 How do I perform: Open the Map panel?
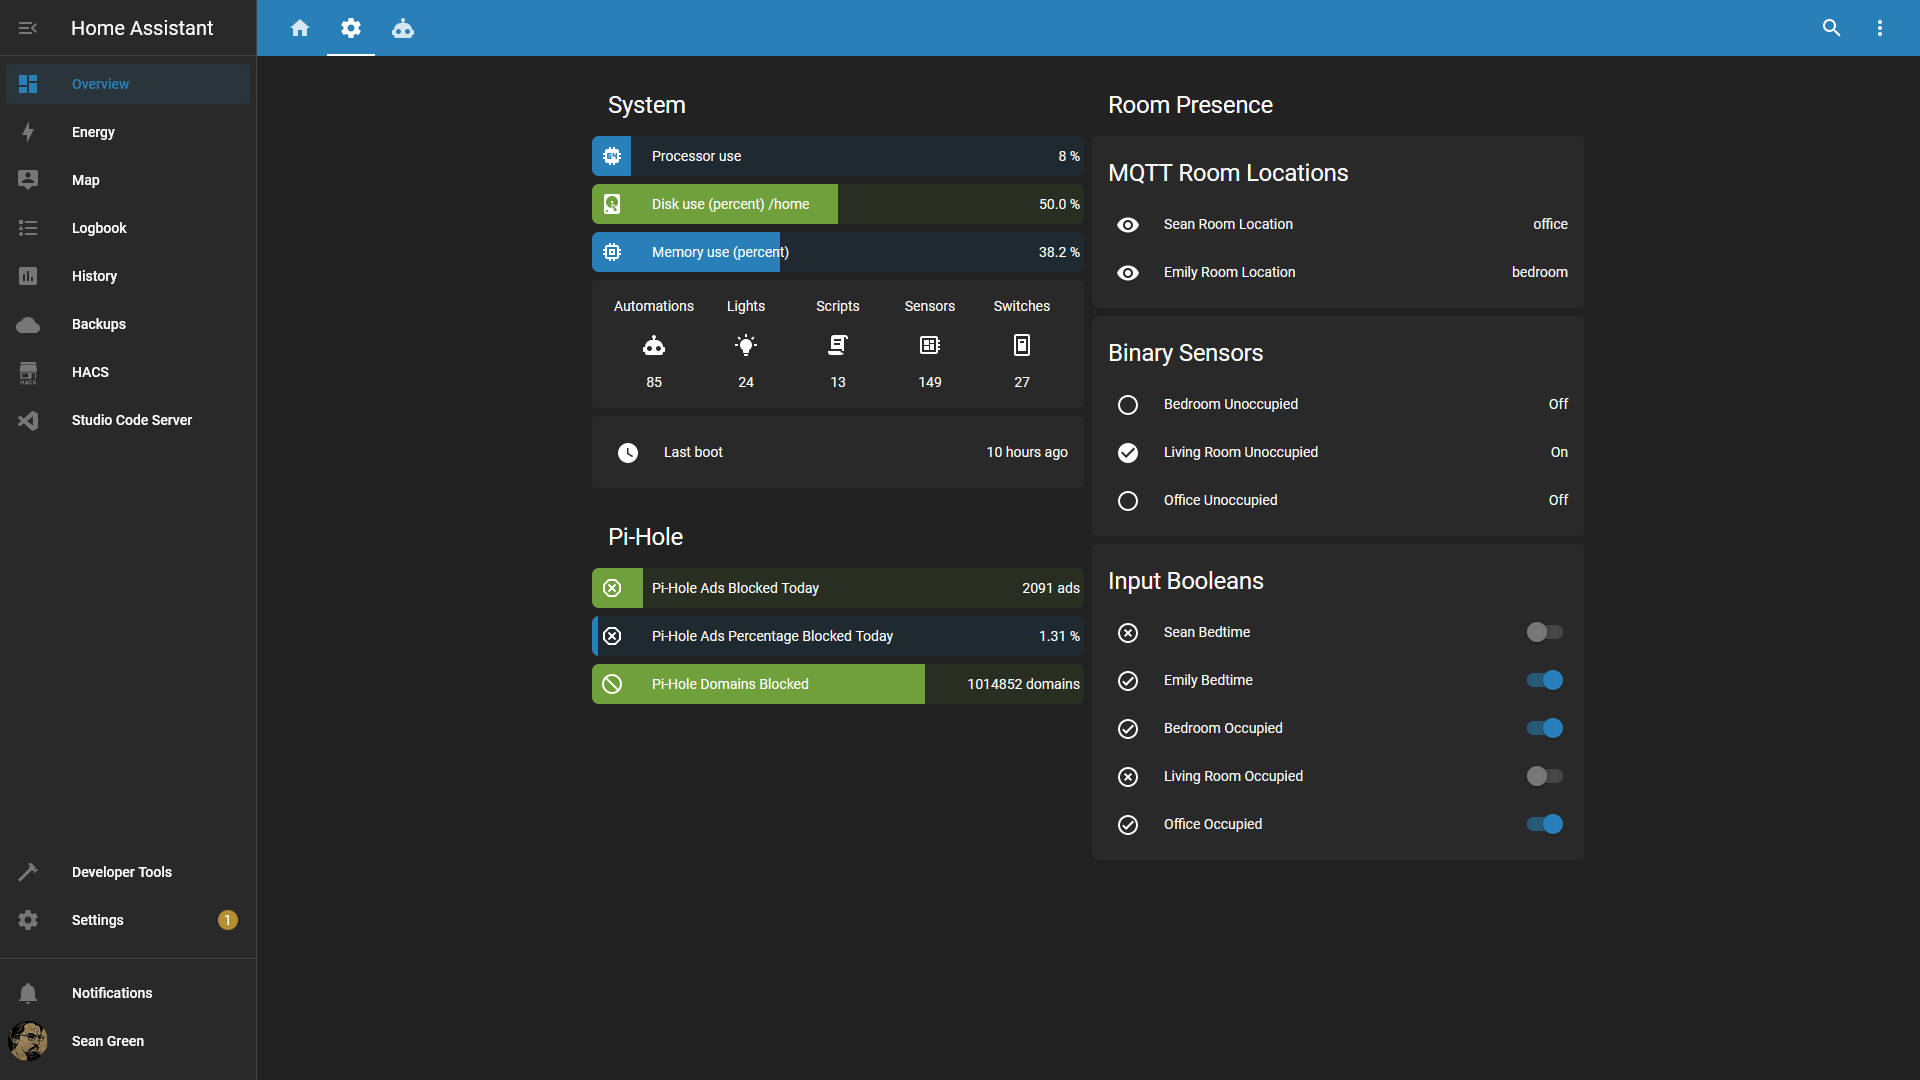point(128,180)
